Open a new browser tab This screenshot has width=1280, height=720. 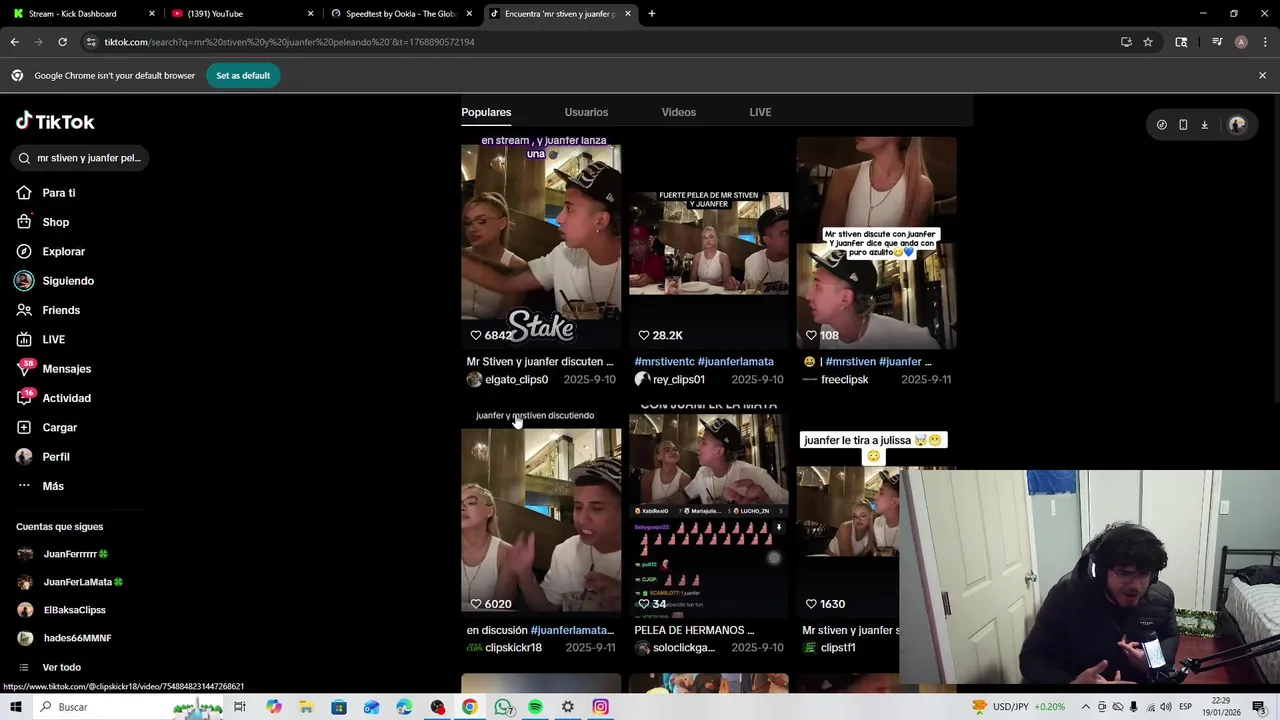pos(652,14)
